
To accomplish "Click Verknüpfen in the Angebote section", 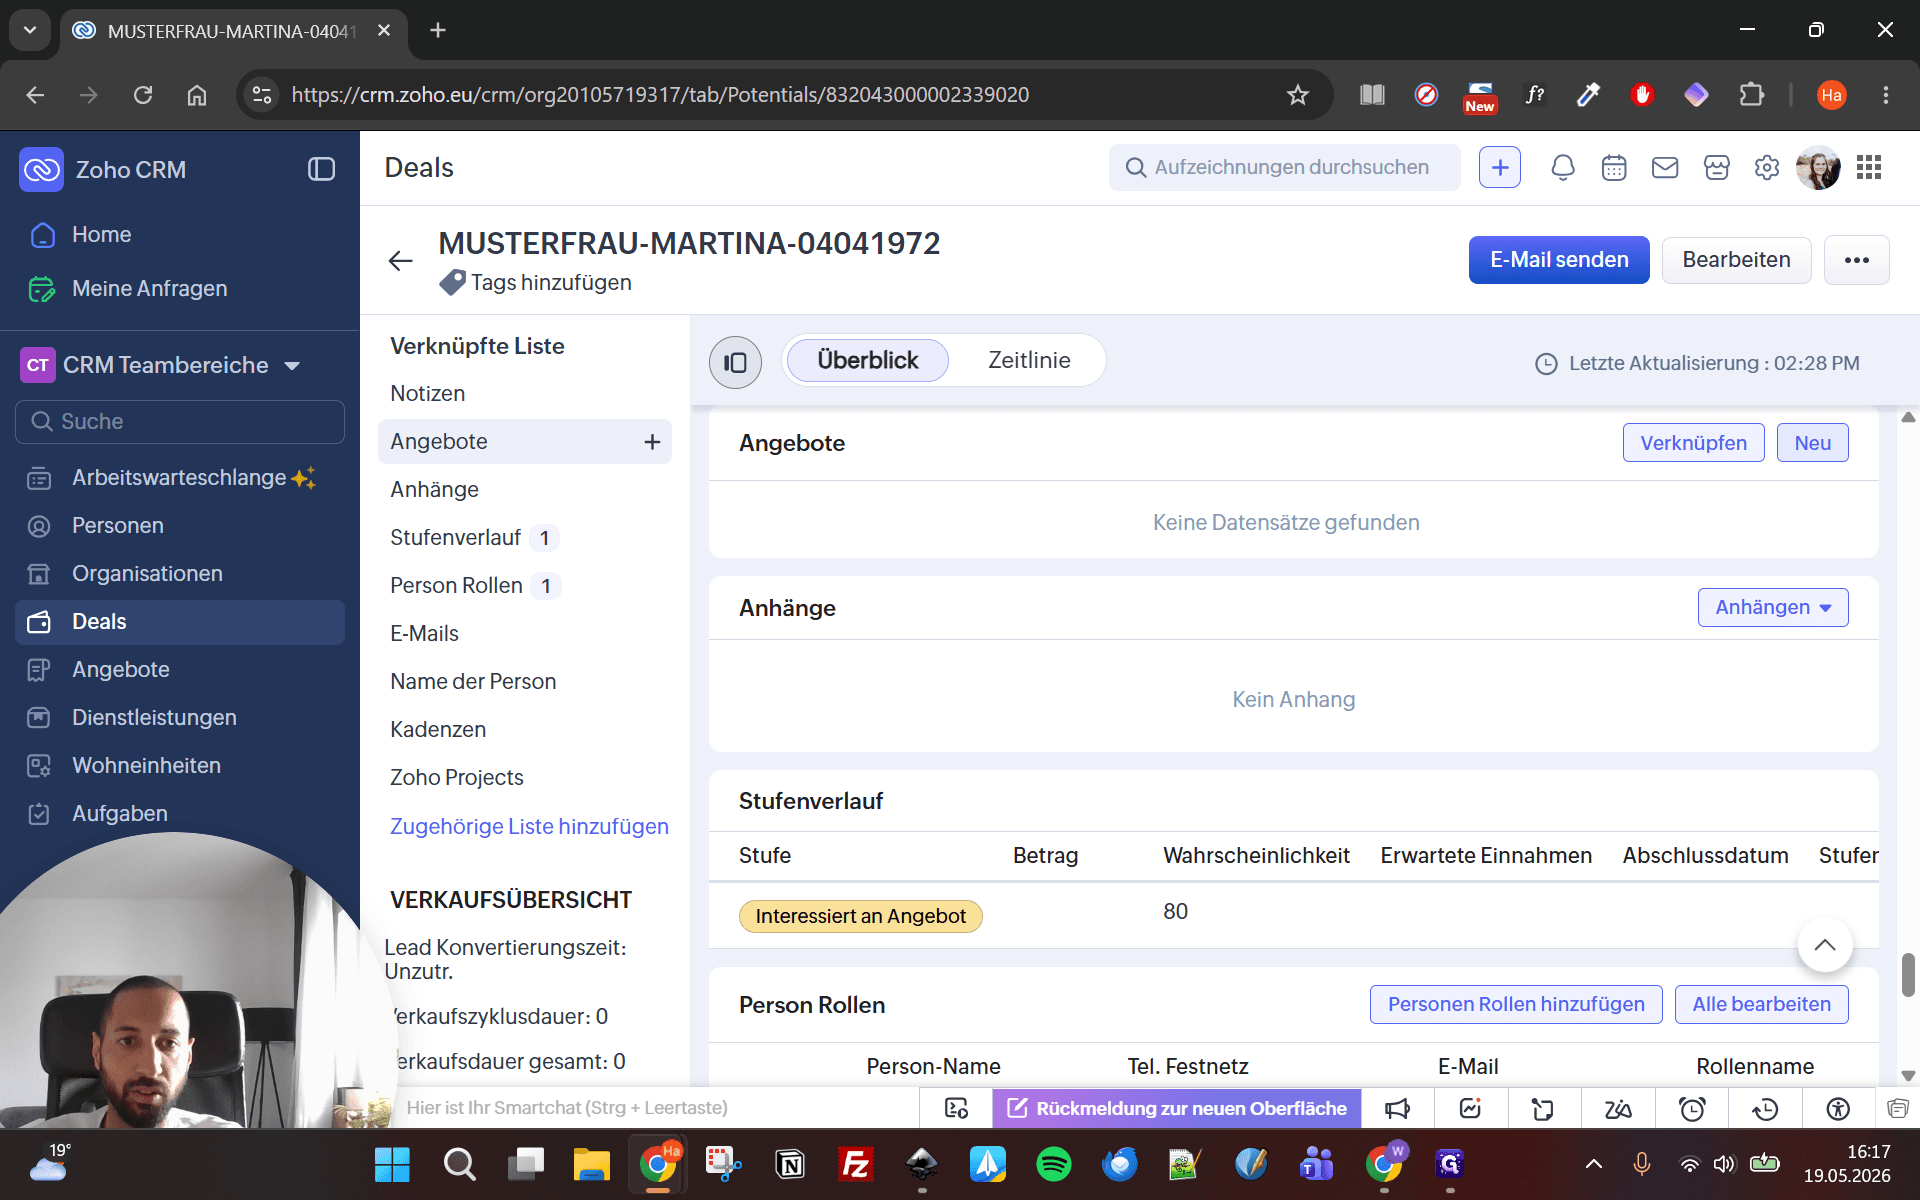I will pos(1693,443).
